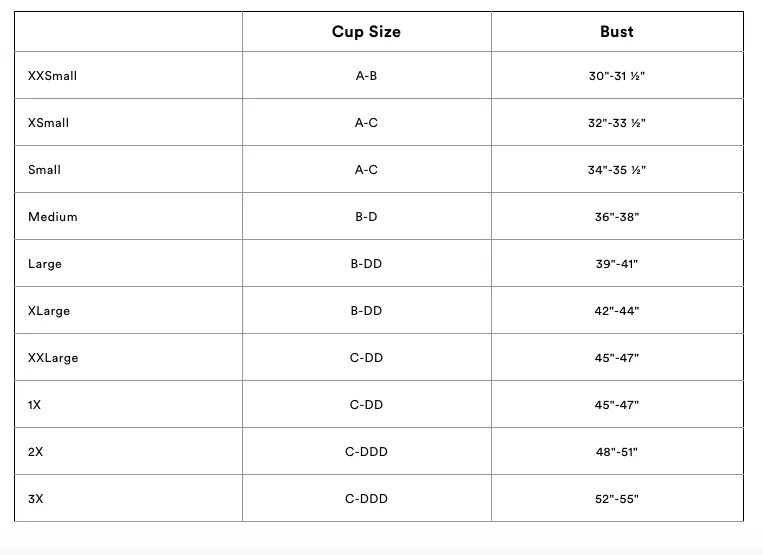Click the 42"-44" bust cell

coord(617,311)
